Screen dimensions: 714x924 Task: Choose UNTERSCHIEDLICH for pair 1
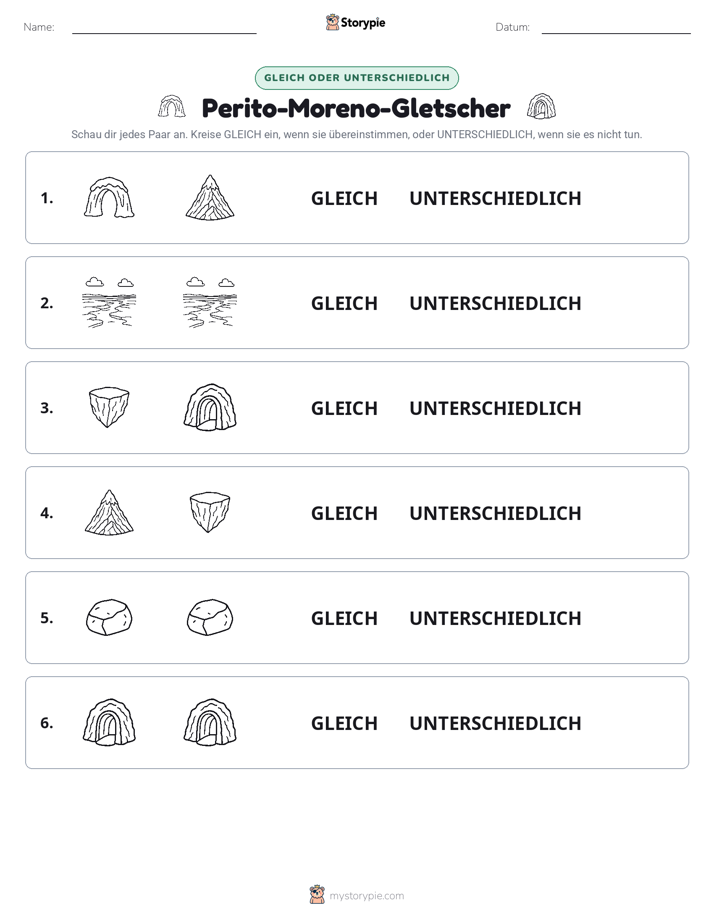point(495,199)
